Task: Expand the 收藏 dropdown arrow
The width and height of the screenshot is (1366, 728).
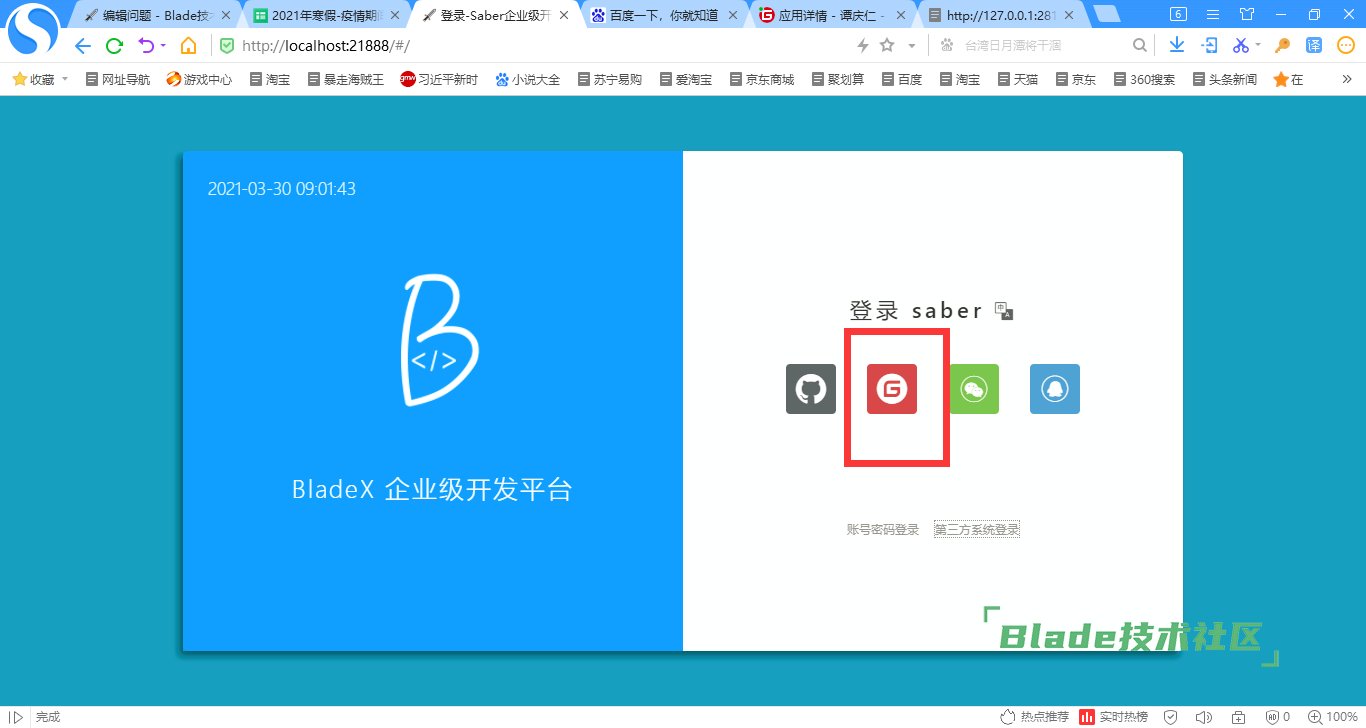Action: point(65,79)
